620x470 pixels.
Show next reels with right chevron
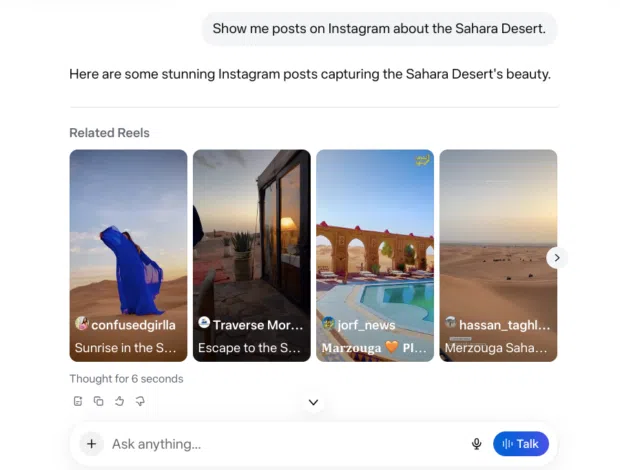557,258
